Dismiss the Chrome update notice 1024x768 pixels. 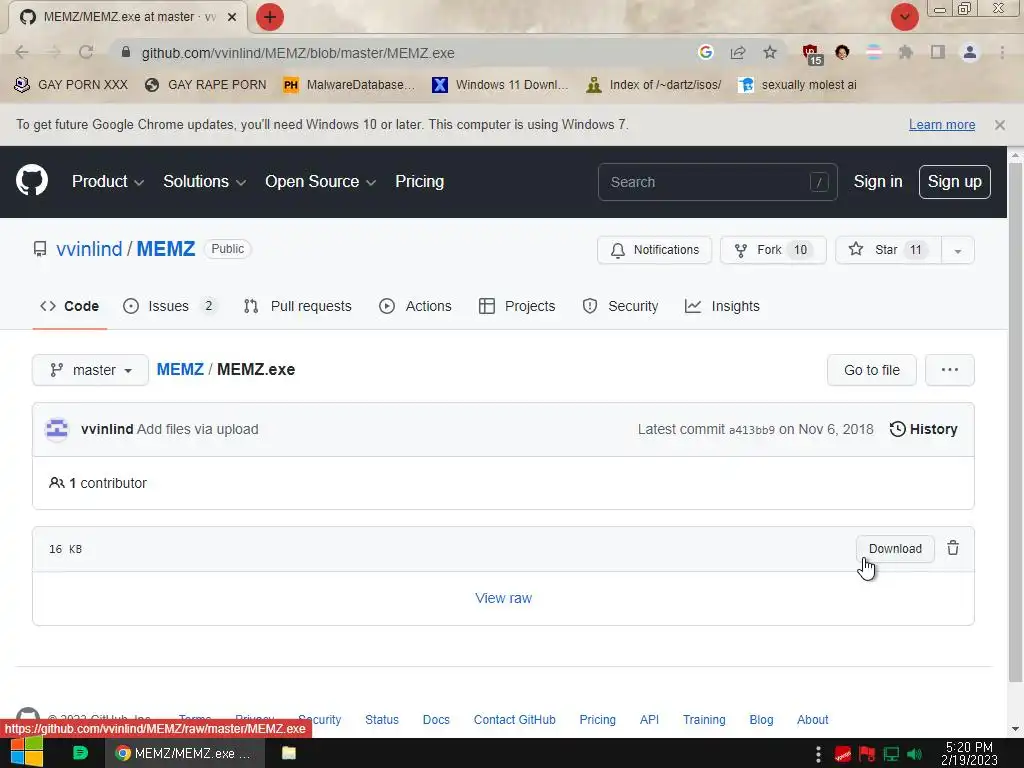point(999,125)
